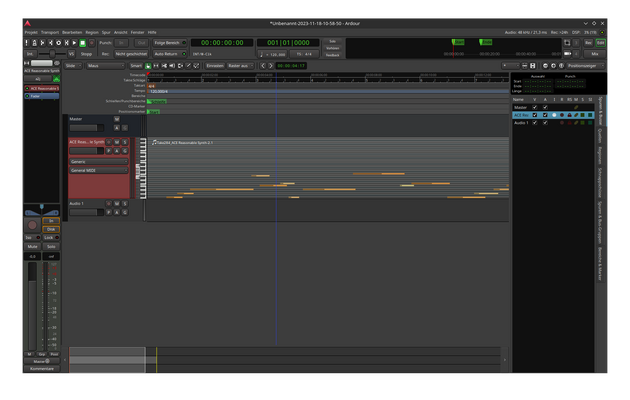Switch to the Mix window button
630x400 pixels.
tap(595, 54)
